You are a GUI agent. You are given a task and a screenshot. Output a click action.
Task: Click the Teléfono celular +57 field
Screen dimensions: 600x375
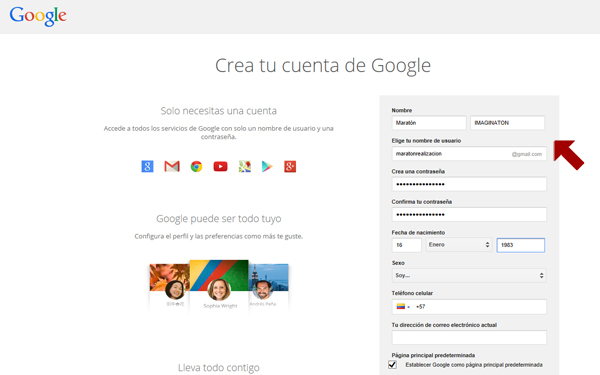469,307
